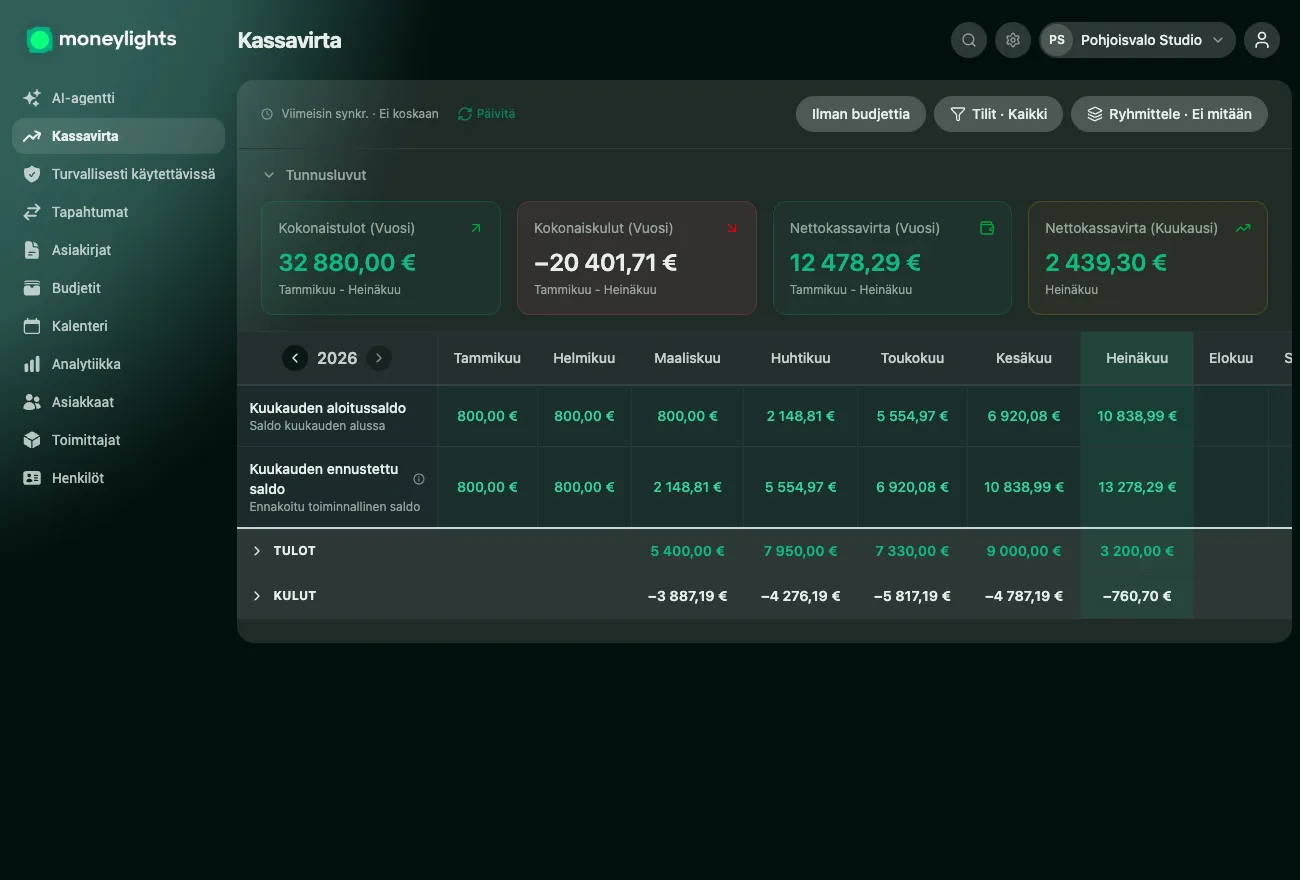The height and width of the screenshot is (880, 1300).
Task: Click the Kalenteri calendar icon
Action: point(32,326)
